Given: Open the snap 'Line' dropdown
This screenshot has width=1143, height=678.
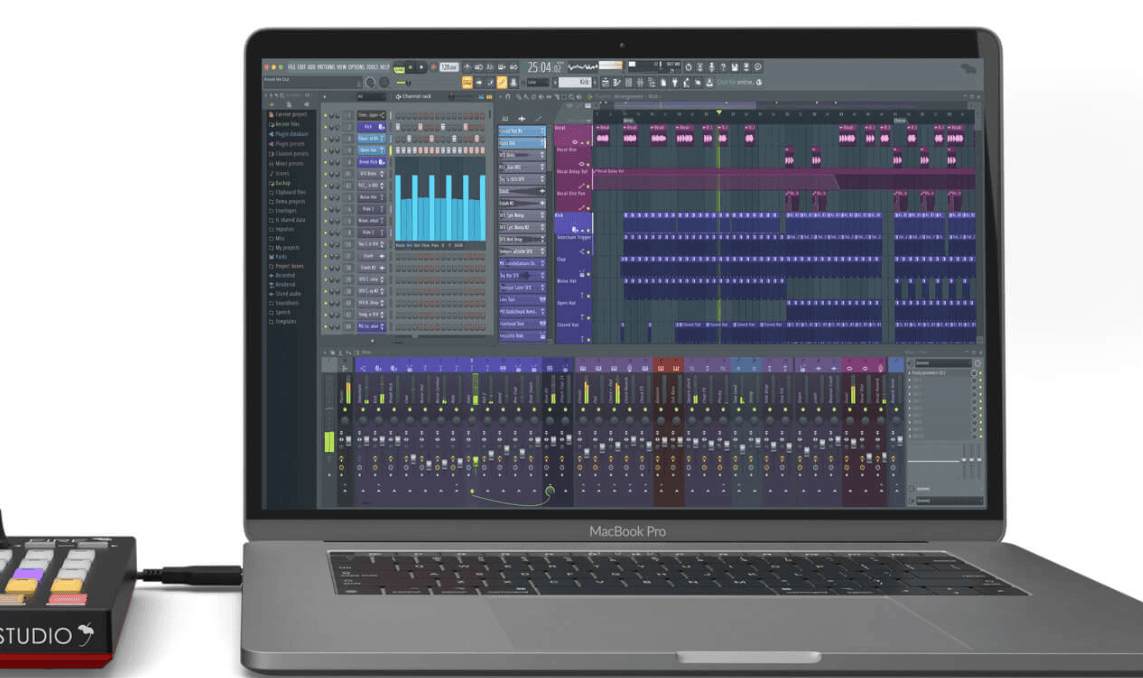Looking at the screenshot, I should coord(538,82).
